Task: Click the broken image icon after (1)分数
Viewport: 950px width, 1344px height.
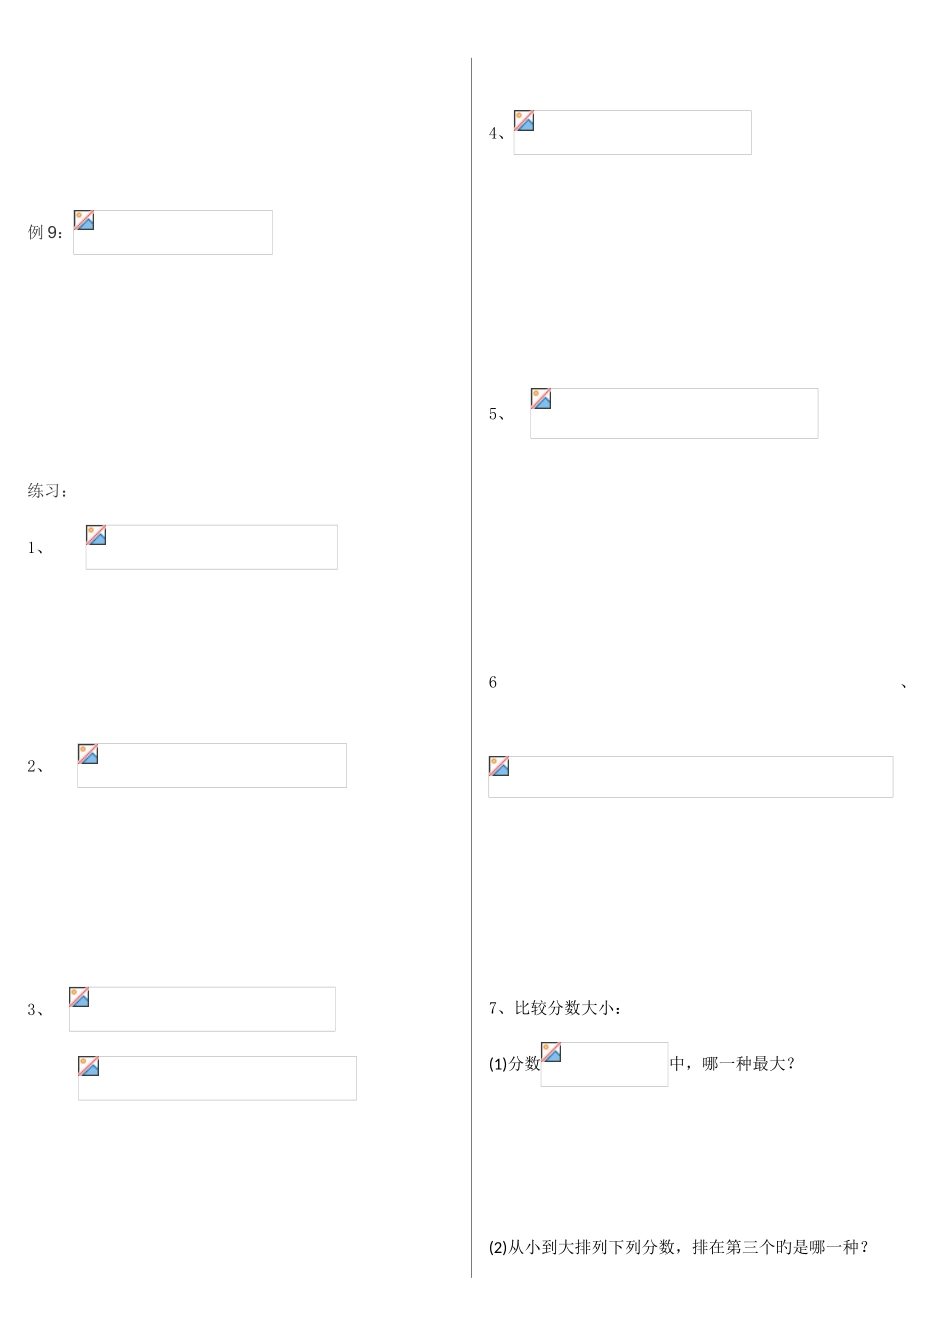Action: tap(552, 1052)
